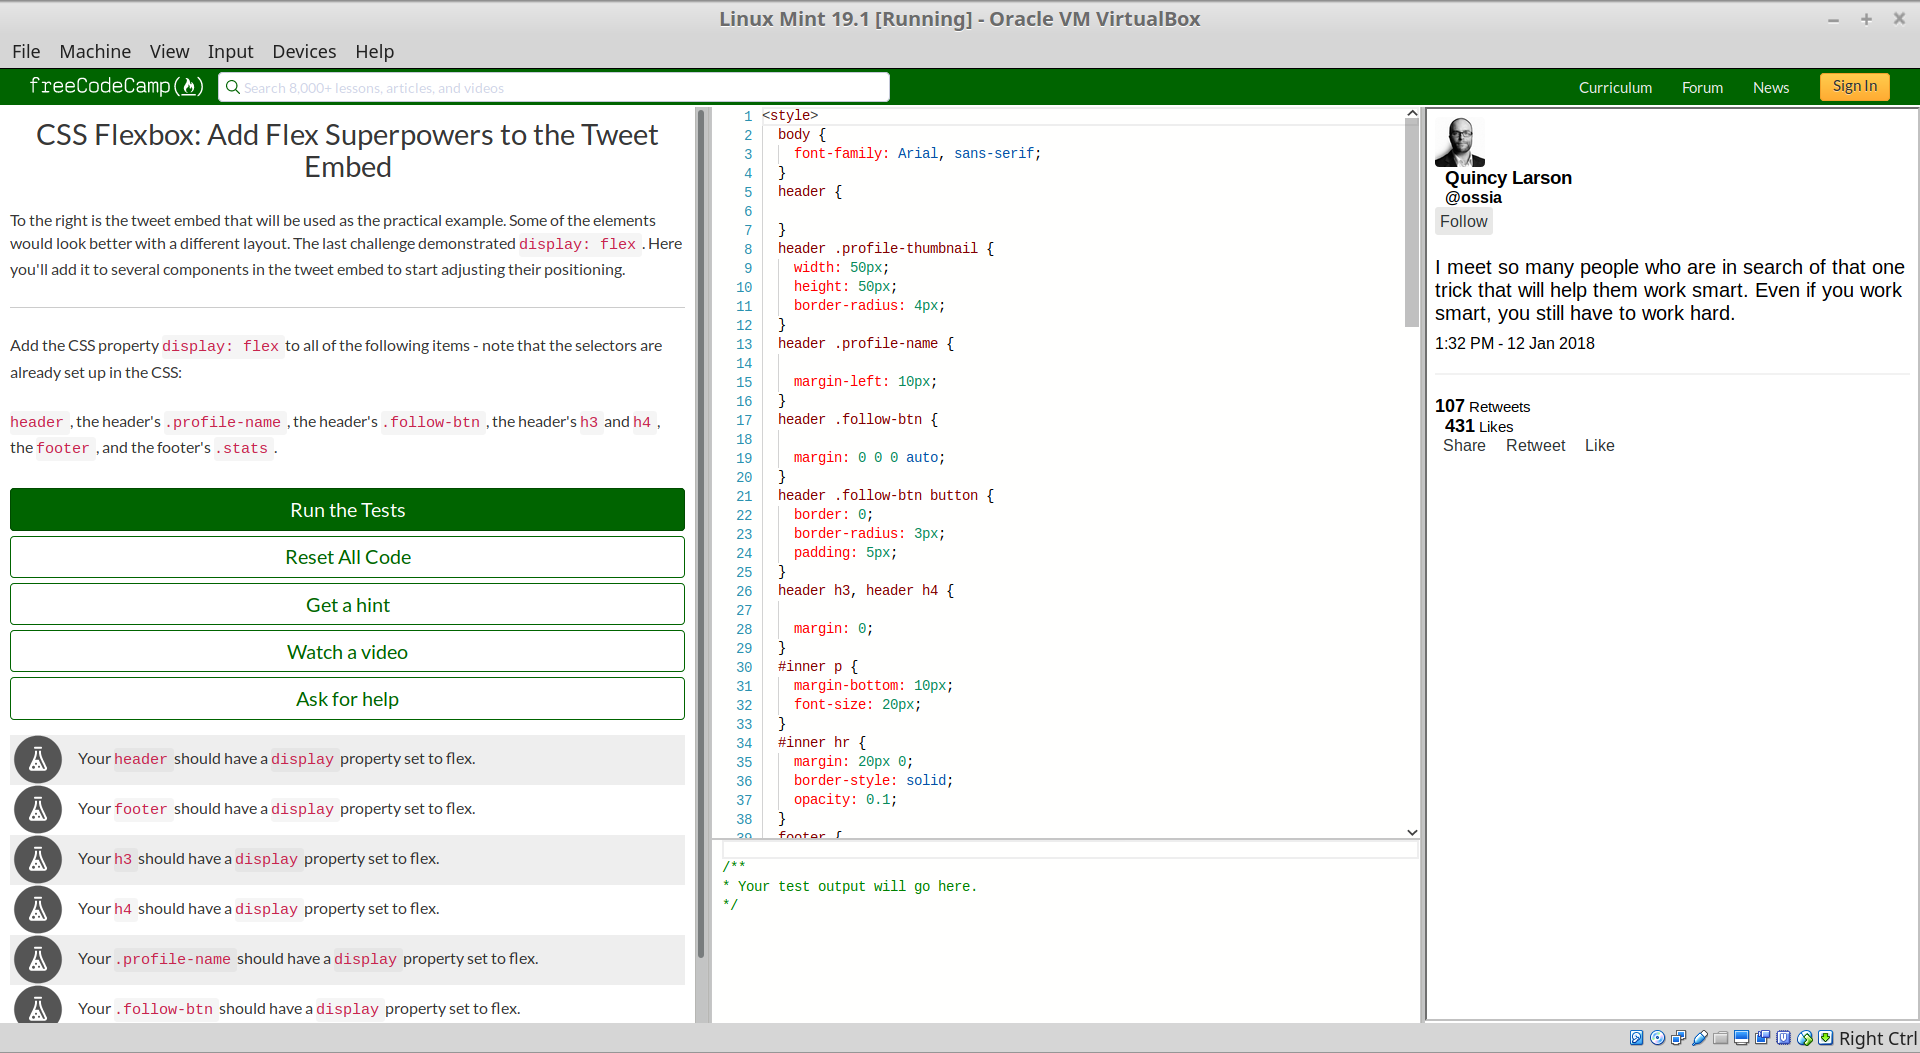The height and width of the screenshot is (1053, 1920).
Task: Click the network adapters status icon
Action: click(x=1678, y=1038)
